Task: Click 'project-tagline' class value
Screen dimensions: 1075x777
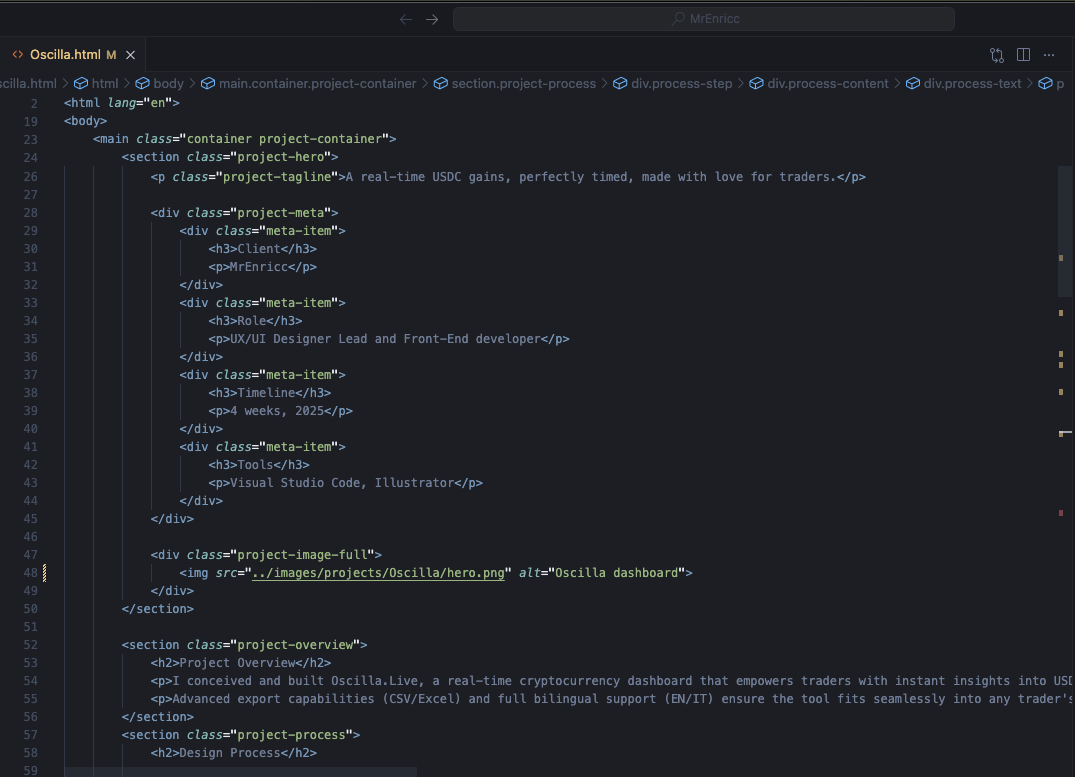Action: [277, 177]
